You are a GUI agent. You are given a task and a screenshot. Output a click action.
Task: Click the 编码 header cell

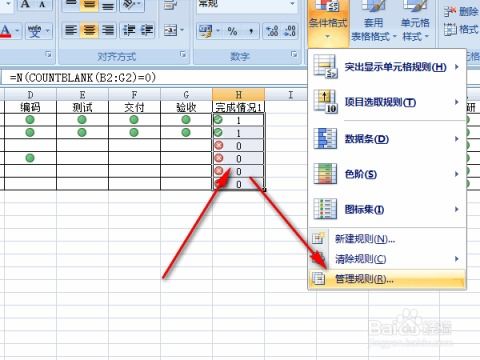pyautogui.click(x=30, y=107)
